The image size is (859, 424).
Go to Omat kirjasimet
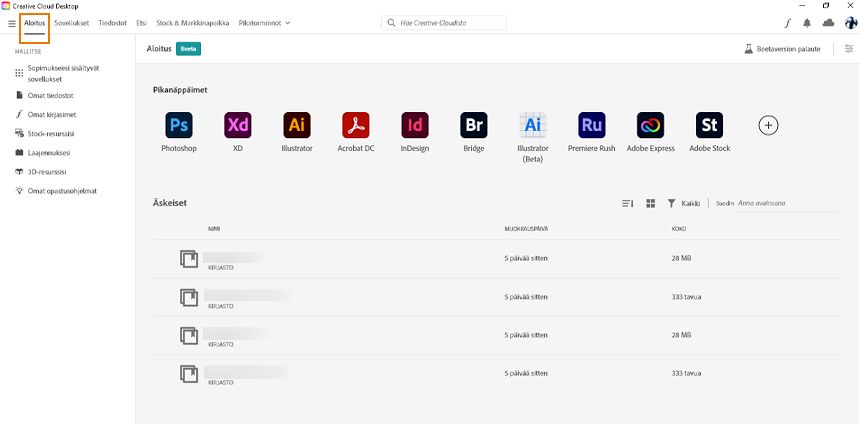pos(45,115)
